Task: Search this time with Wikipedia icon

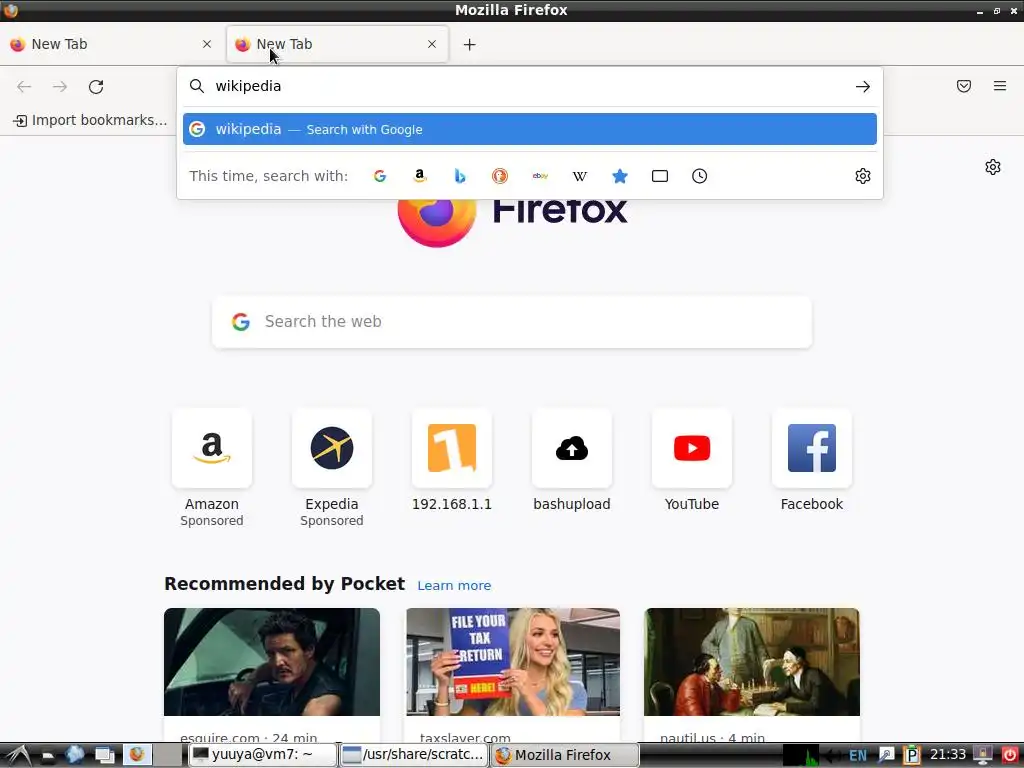Action: [x=580, y=176]
